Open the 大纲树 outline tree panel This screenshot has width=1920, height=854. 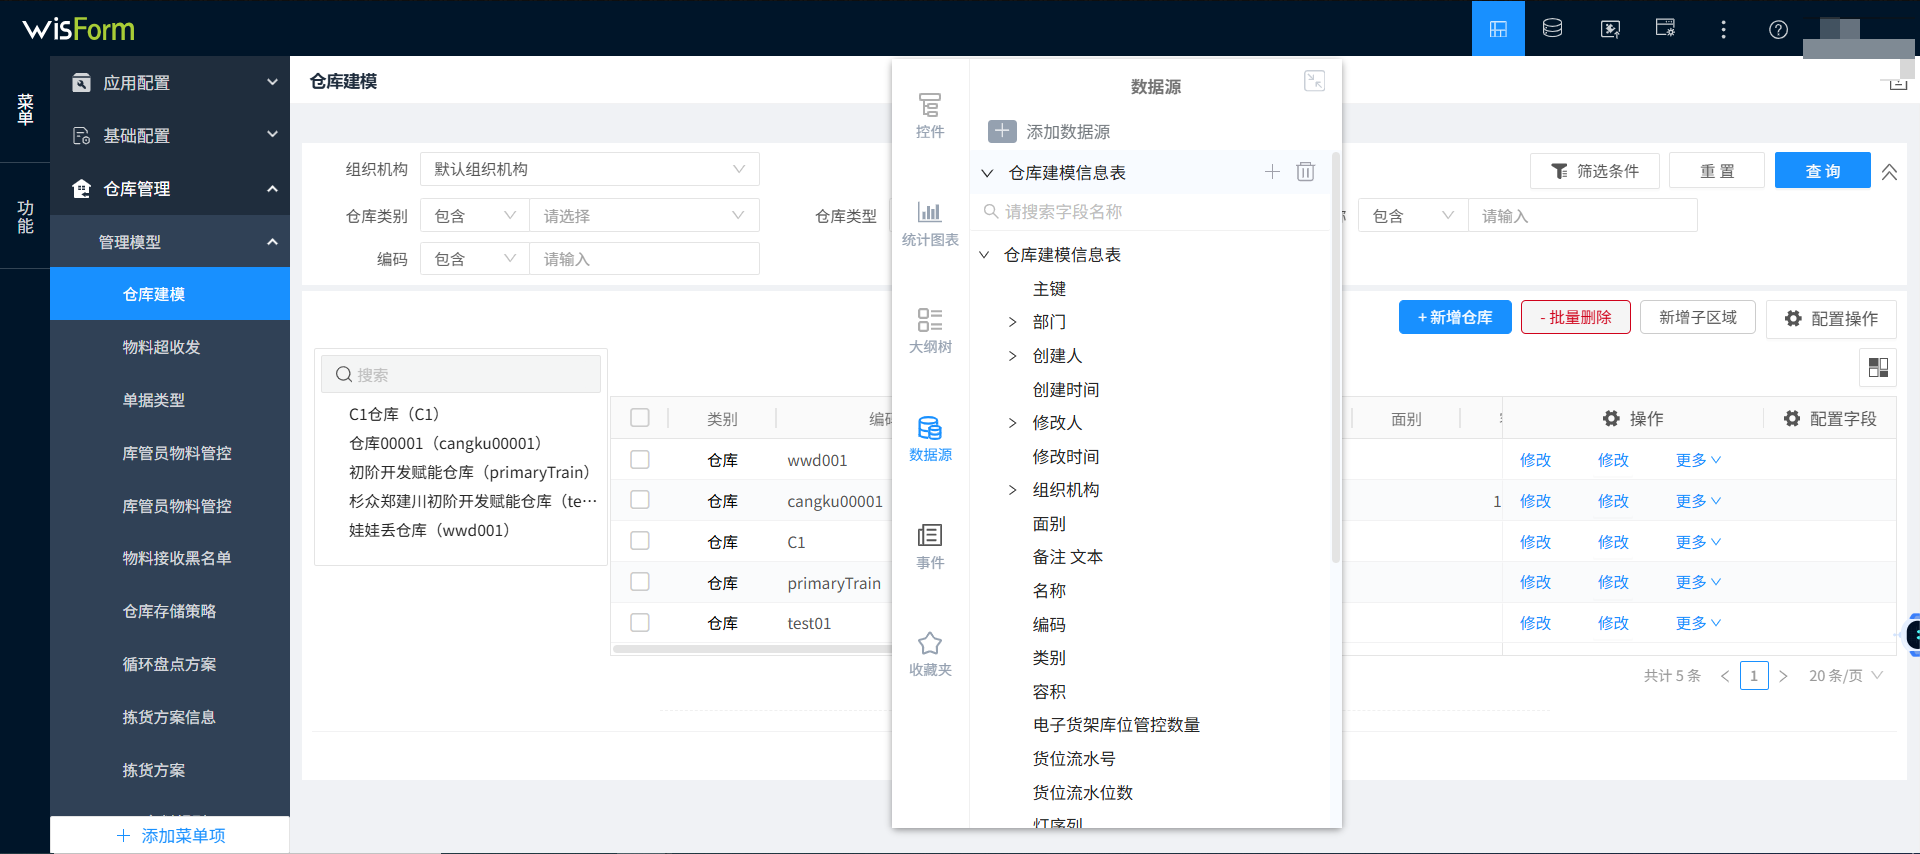[x=930, y=330]
